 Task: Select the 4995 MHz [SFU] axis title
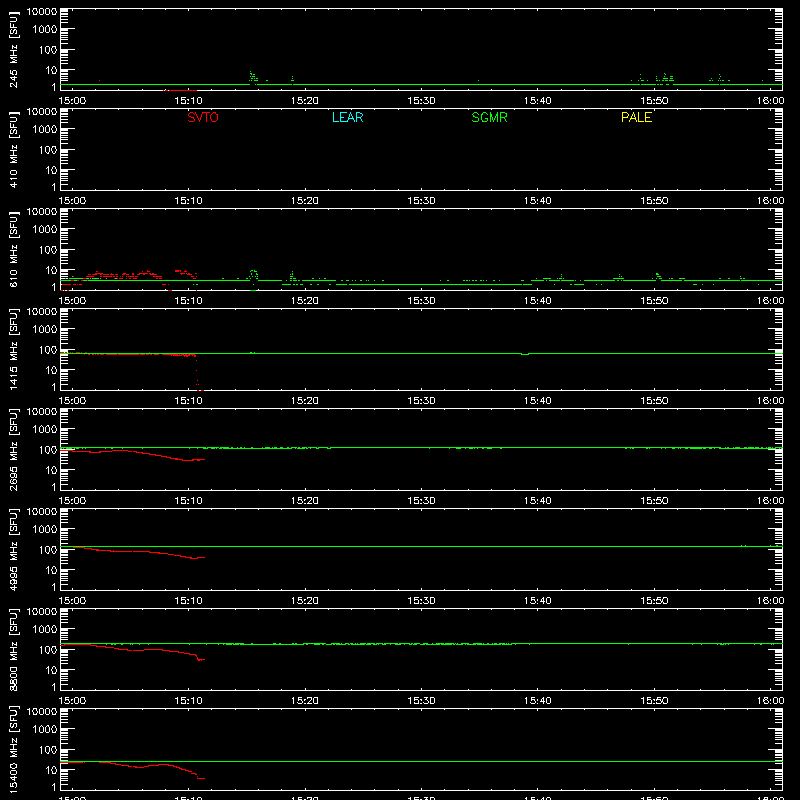point(13,549)
